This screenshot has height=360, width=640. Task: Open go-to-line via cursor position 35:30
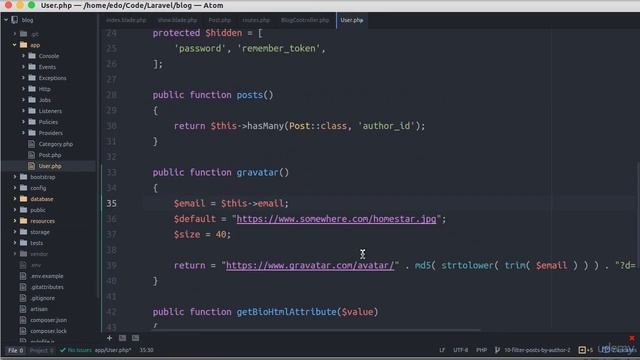point(147,350)
